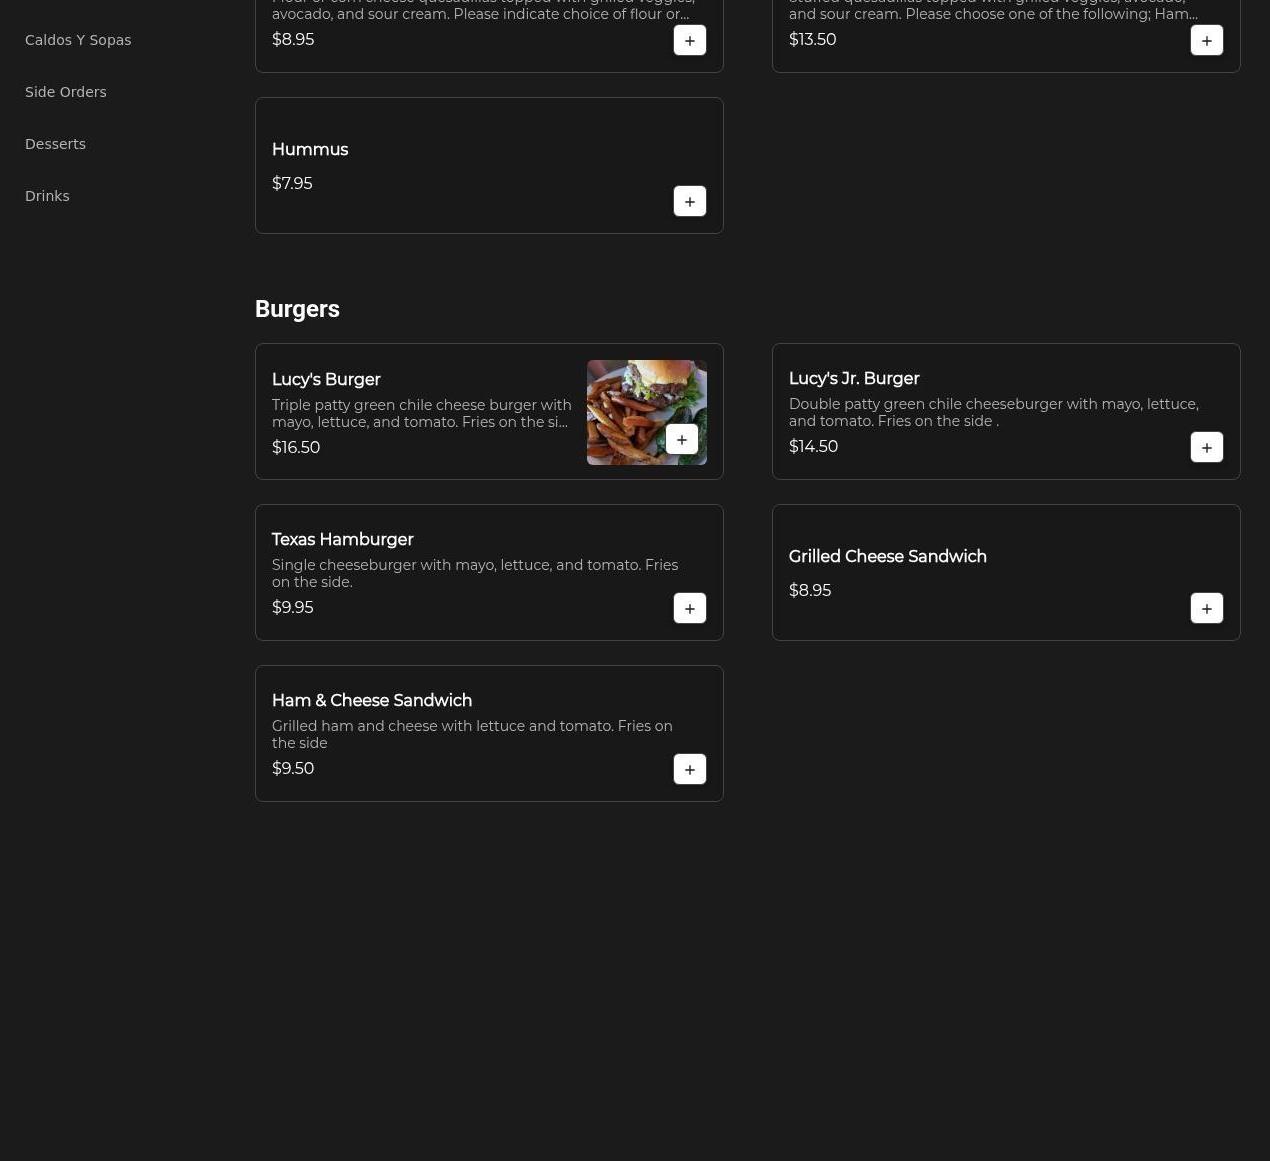Click the plus icon on Lucy's Burger photo
Image resolution: width=1270 pixels, height=1161 pixels.
(x=681, y=439)
